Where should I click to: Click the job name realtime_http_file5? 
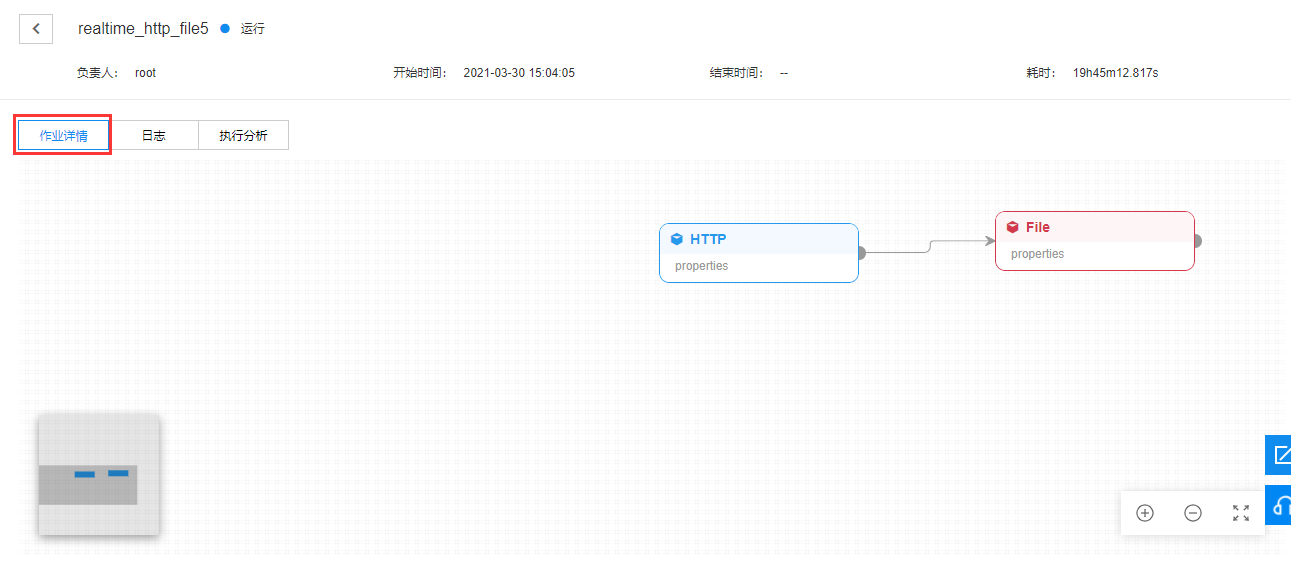pos(143,29)
